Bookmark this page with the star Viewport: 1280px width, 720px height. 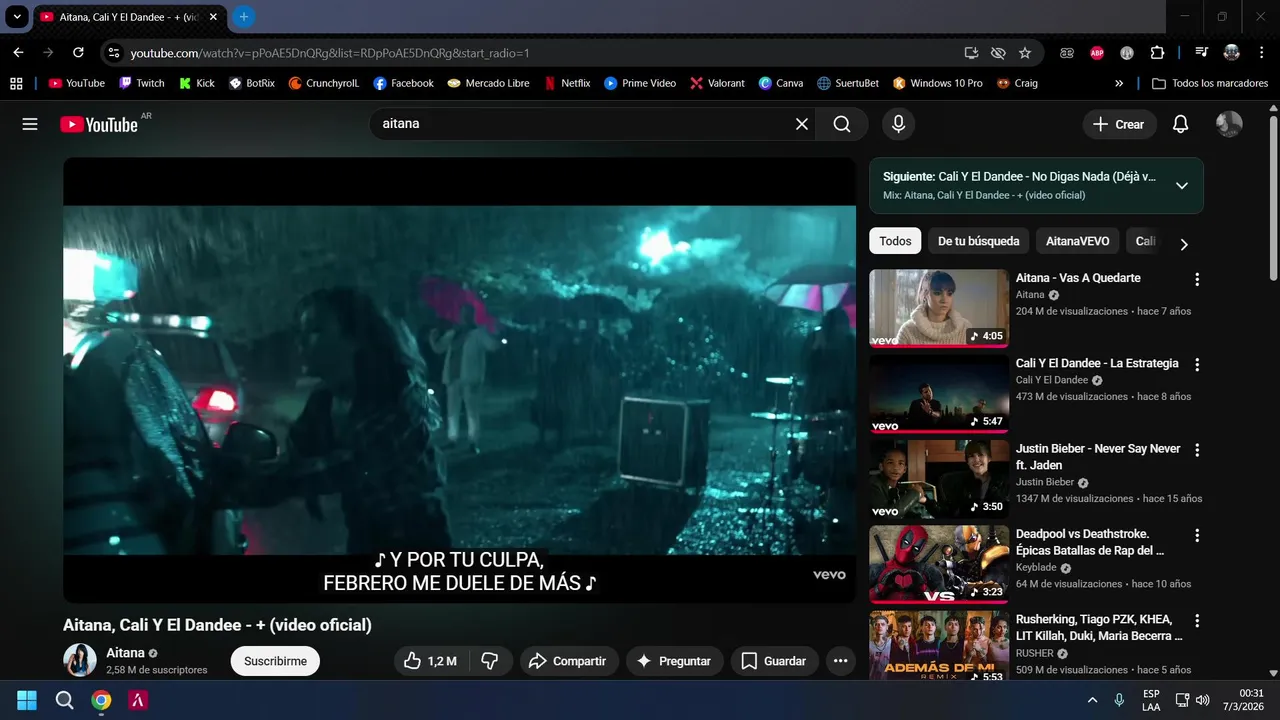tap(1025, 53)
